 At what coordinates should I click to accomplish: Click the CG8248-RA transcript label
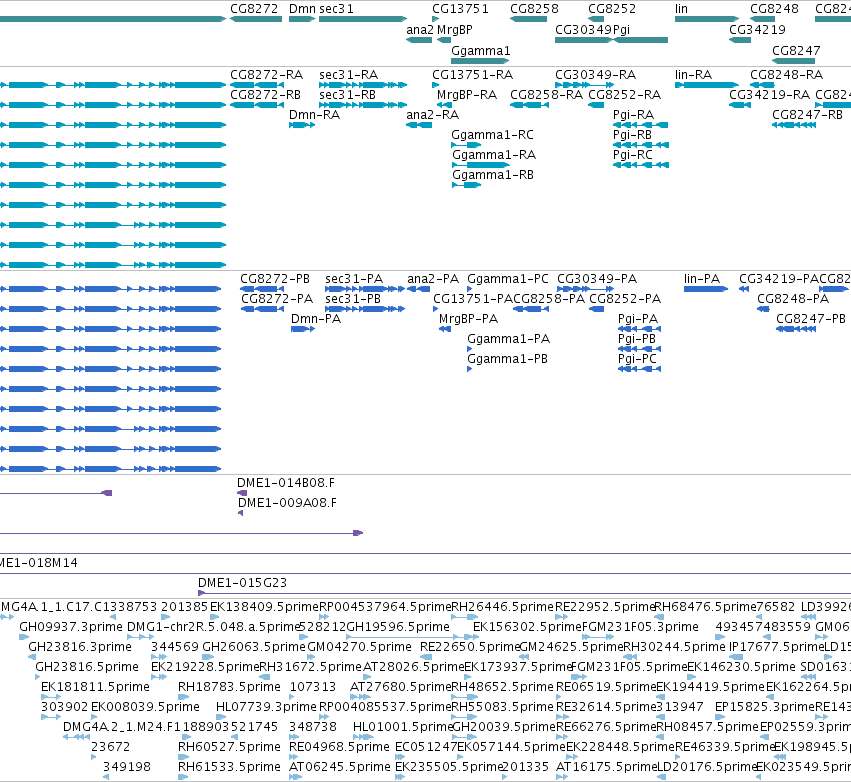pos(786,74)
